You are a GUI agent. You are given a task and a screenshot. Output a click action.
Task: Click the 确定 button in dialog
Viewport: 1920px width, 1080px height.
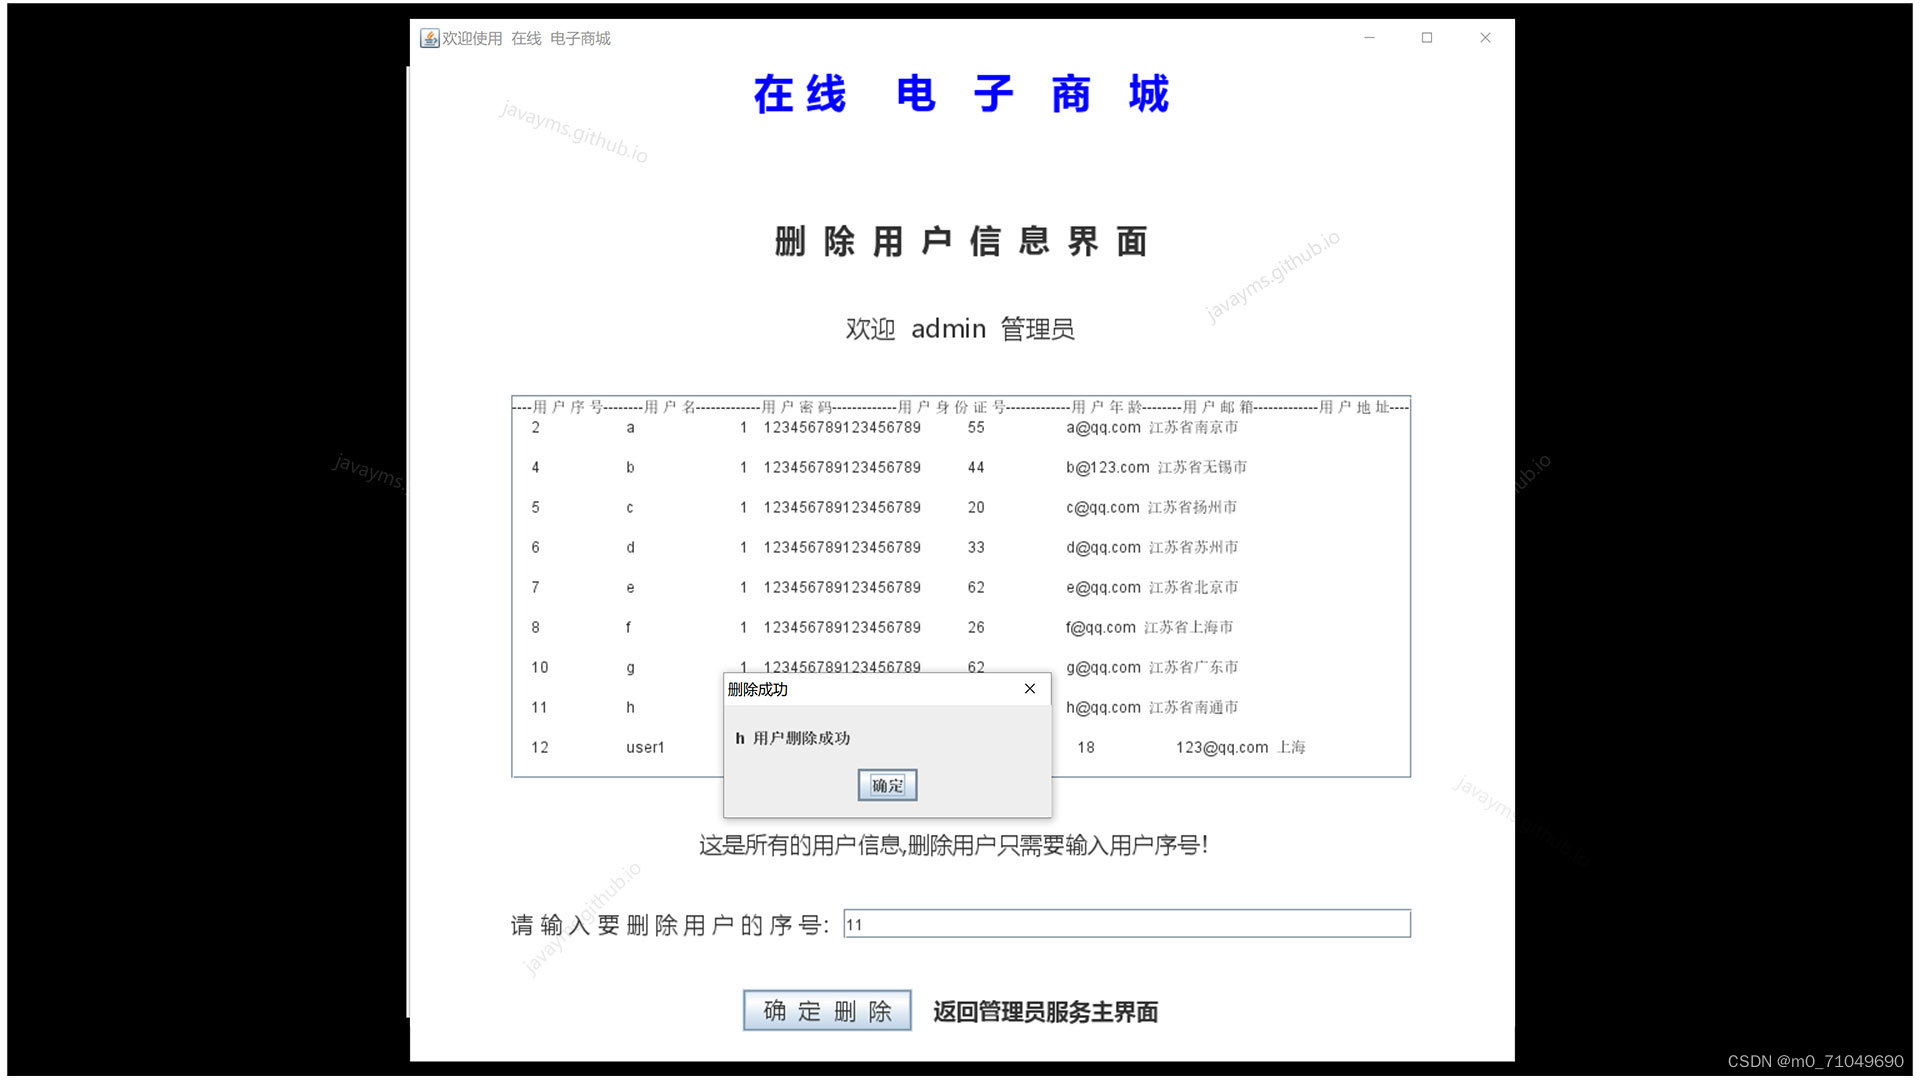(887, 786)
